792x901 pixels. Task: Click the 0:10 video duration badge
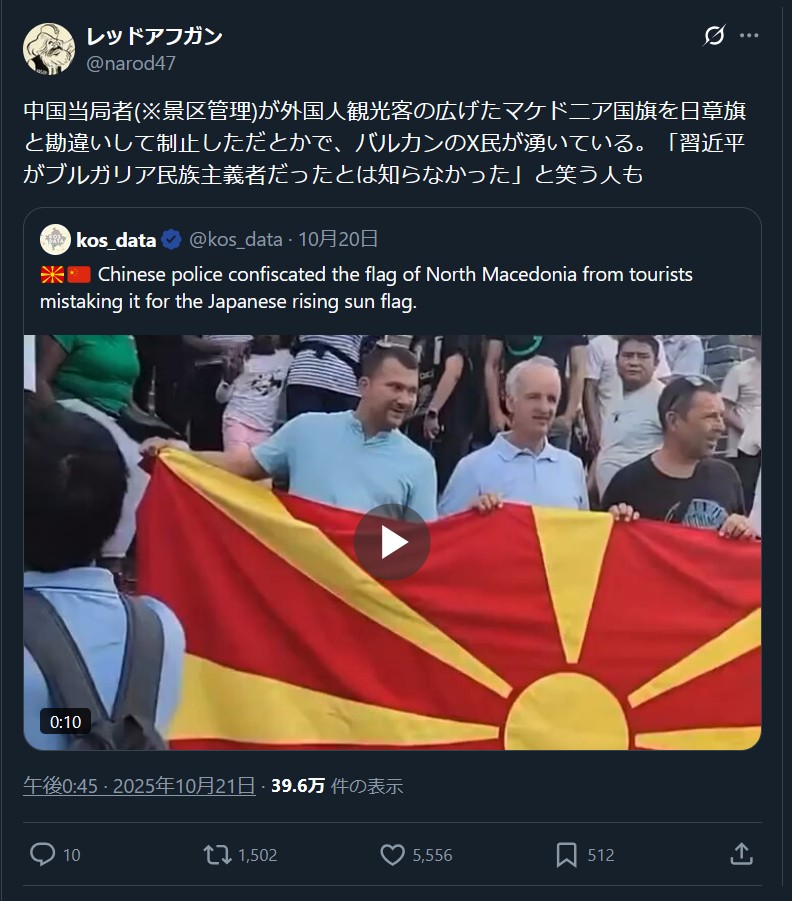click(x=66, y=722)
